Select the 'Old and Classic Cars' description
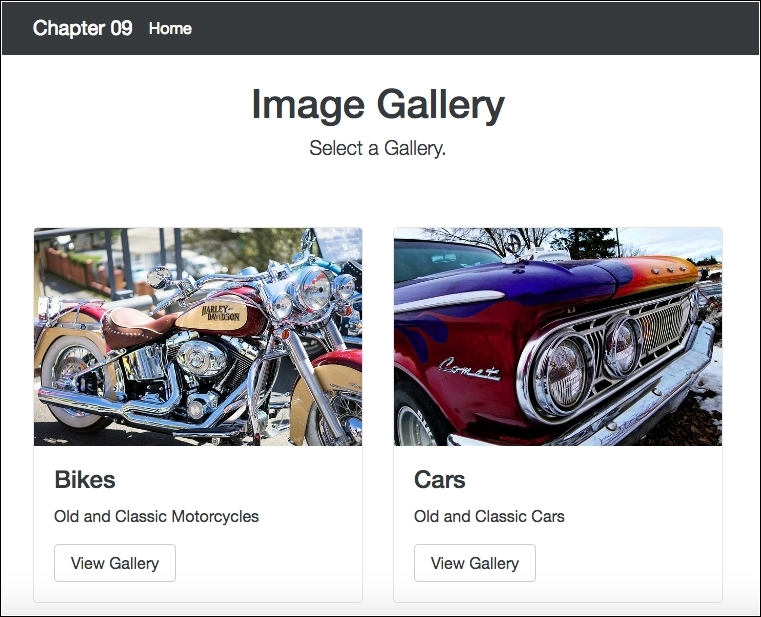The height and width of the screenshot is (617, 761). pyautogui.click(x=489, y=517)
